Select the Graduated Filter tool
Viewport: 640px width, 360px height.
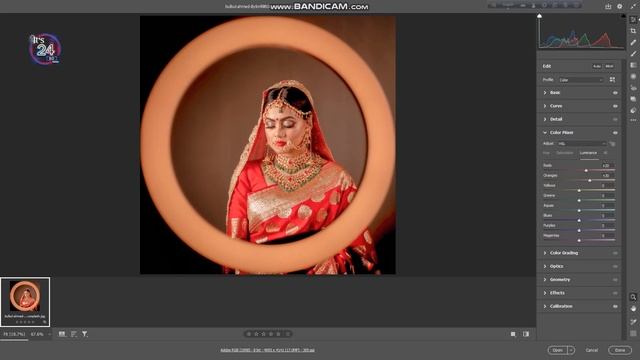pyautogui.click(x=633, y=65)
